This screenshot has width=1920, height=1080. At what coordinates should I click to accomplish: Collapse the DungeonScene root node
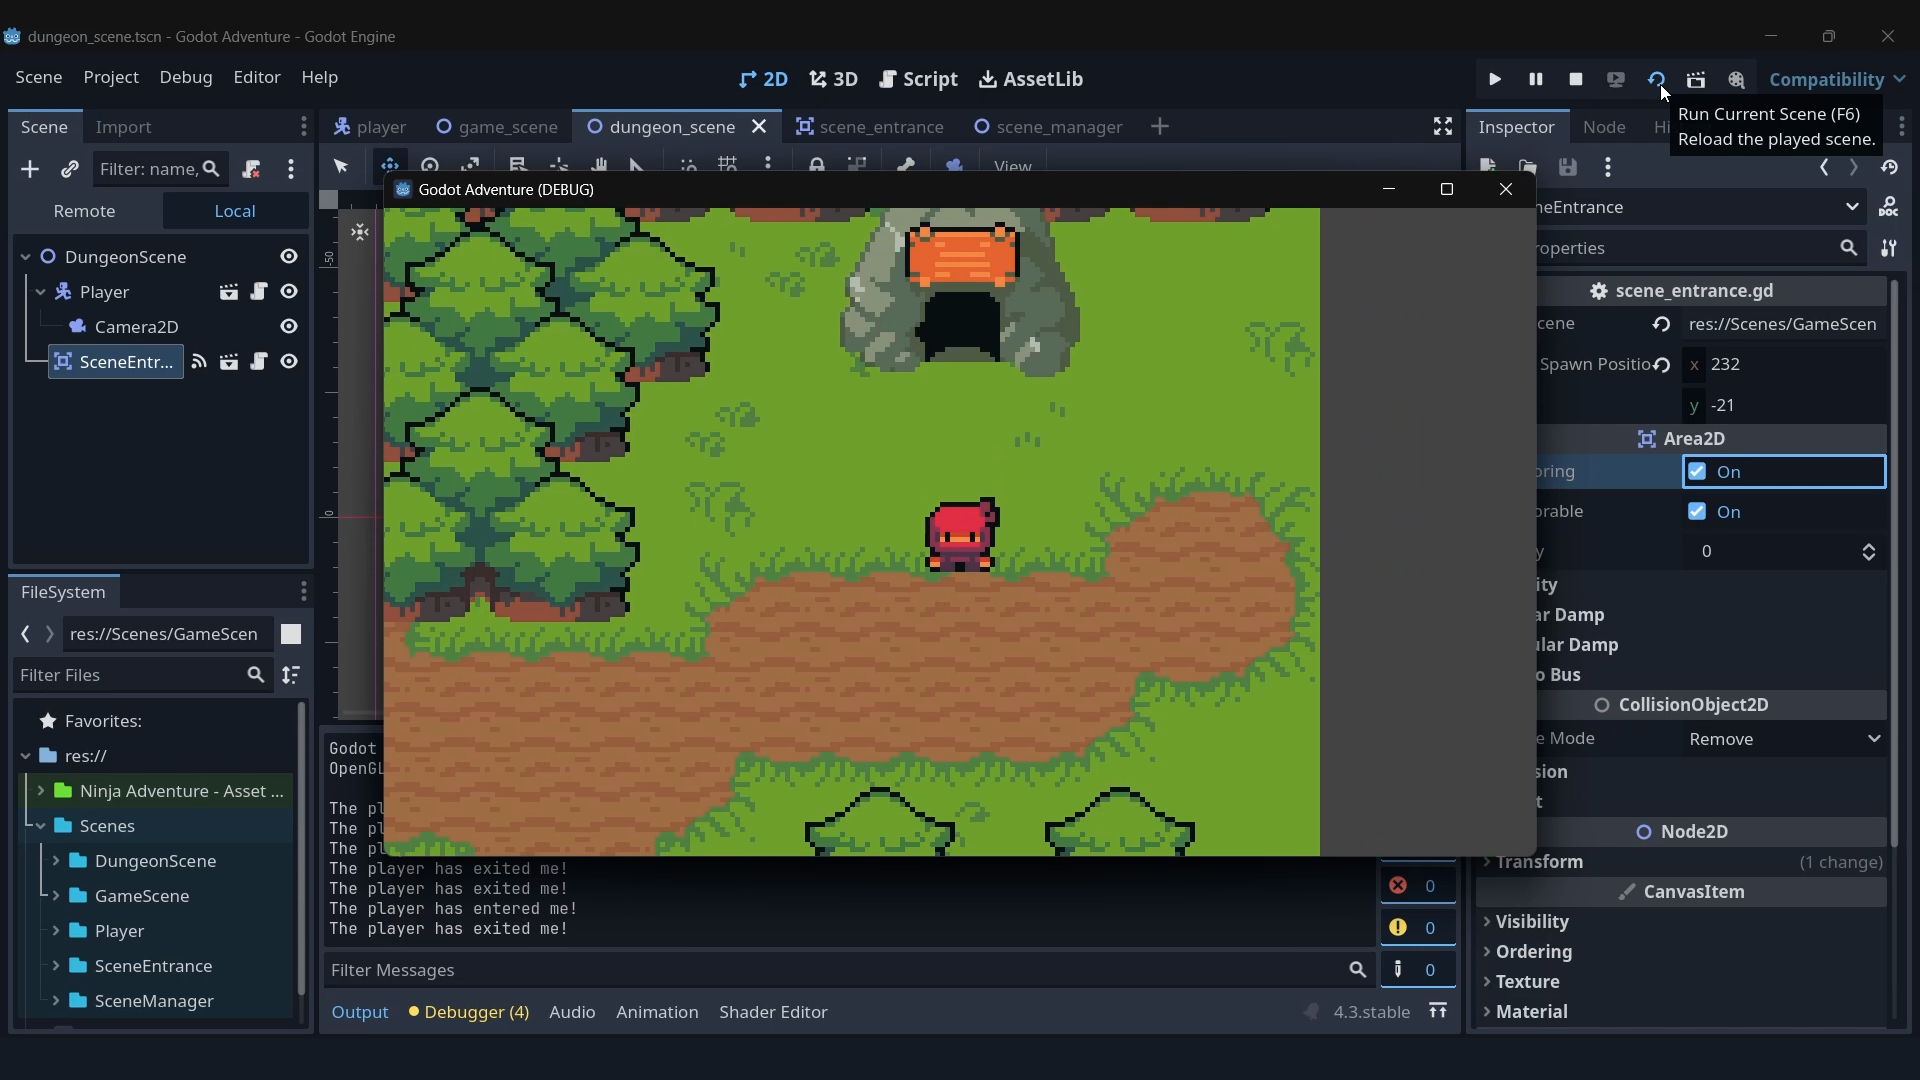[x=26, y=257]
